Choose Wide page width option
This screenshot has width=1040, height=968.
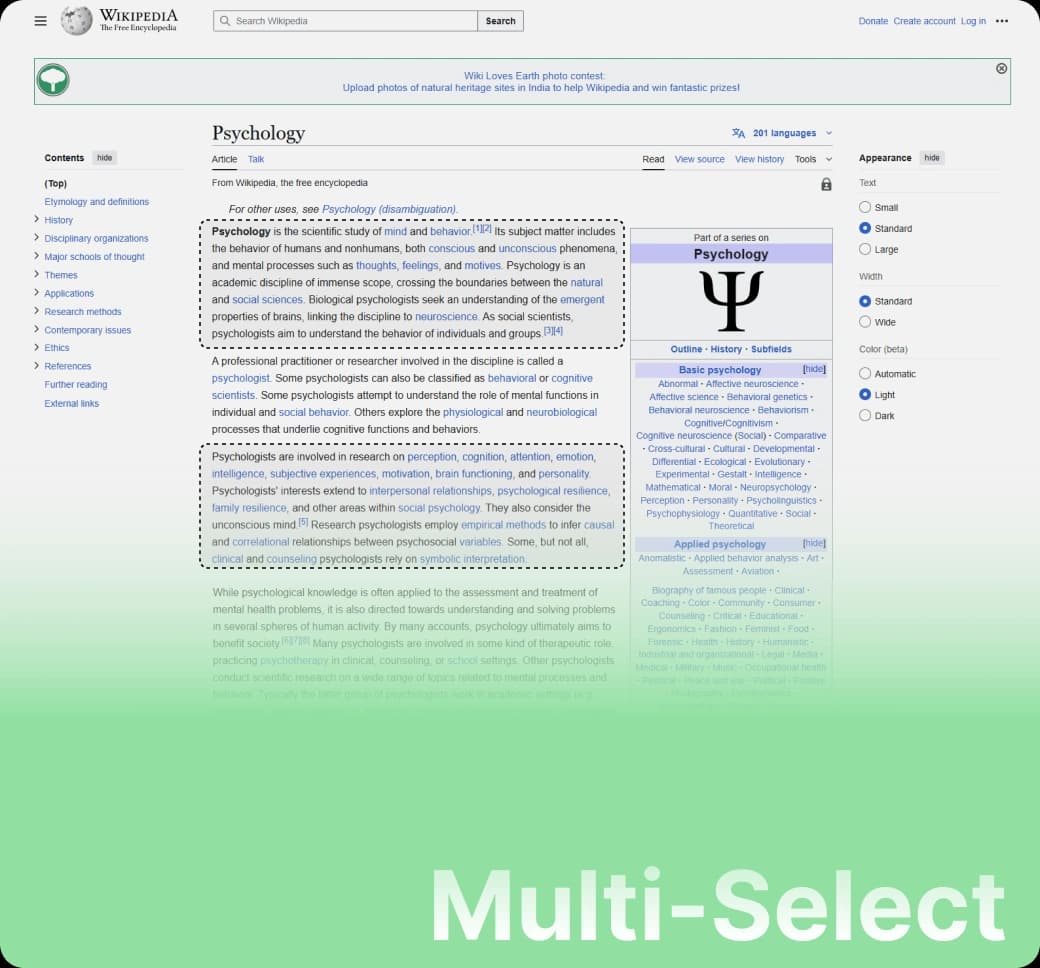click(x=865, y=322)
